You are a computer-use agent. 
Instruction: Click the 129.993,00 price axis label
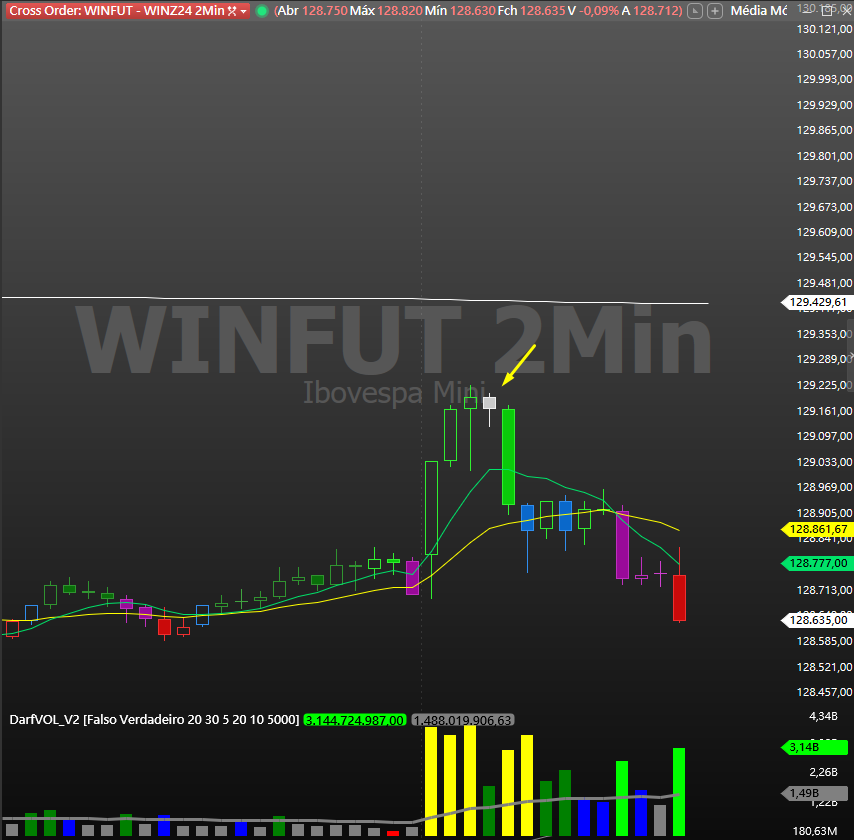coord(824,80)
